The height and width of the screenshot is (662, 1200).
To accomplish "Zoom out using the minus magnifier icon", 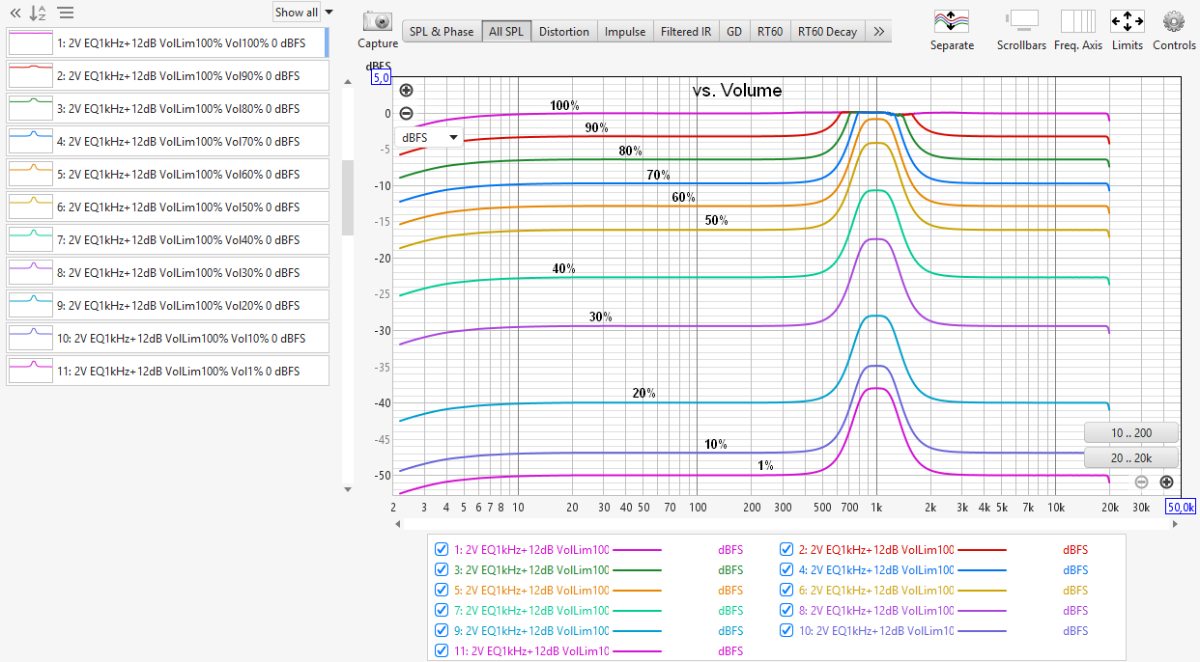I will 406,113.
